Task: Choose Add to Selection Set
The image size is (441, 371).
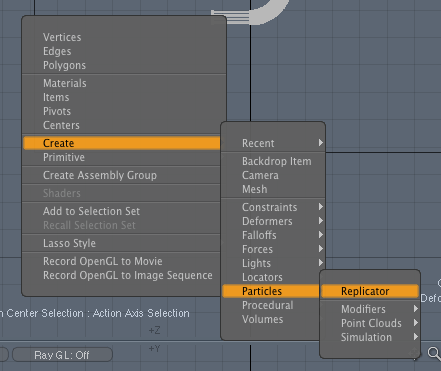Action: tap(122, 211)
